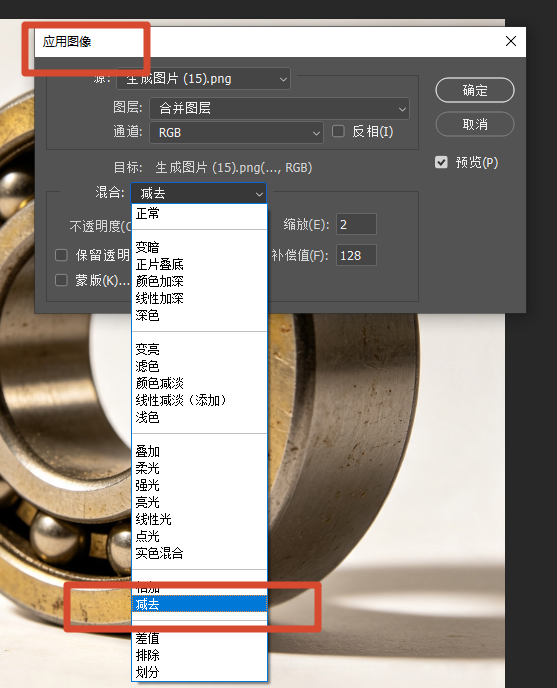Viewport: 557px width, 688px height.
Task: Select 变亮 blend mode
Action: (199, 349)
